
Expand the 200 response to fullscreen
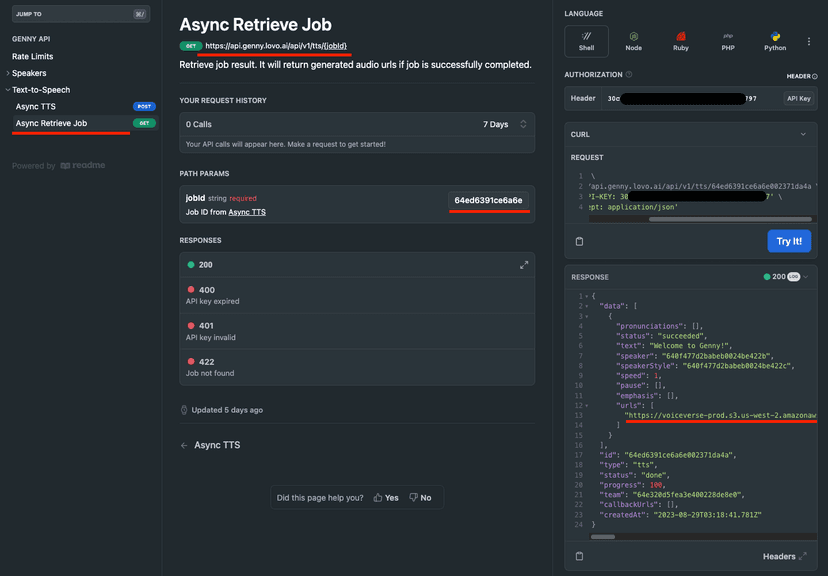[525, 266]
